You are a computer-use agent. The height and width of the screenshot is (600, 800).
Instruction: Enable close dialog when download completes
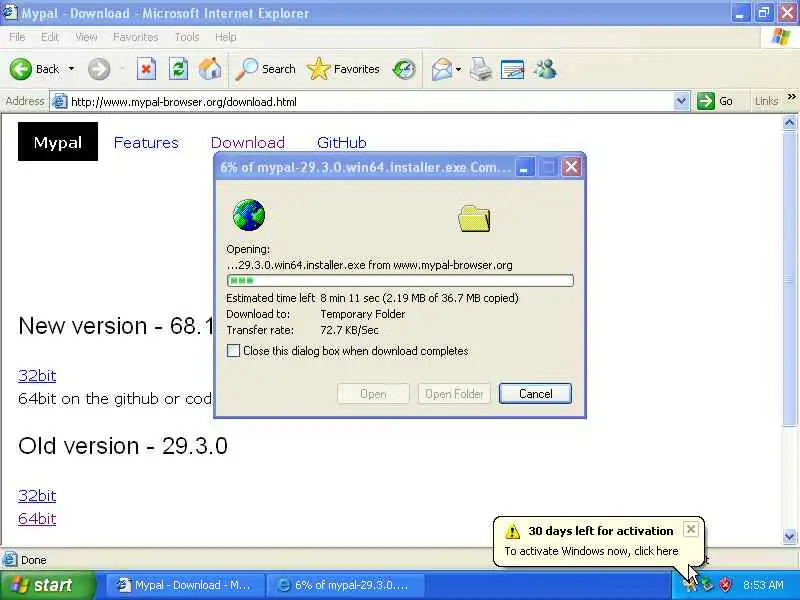tap(233, 351)
